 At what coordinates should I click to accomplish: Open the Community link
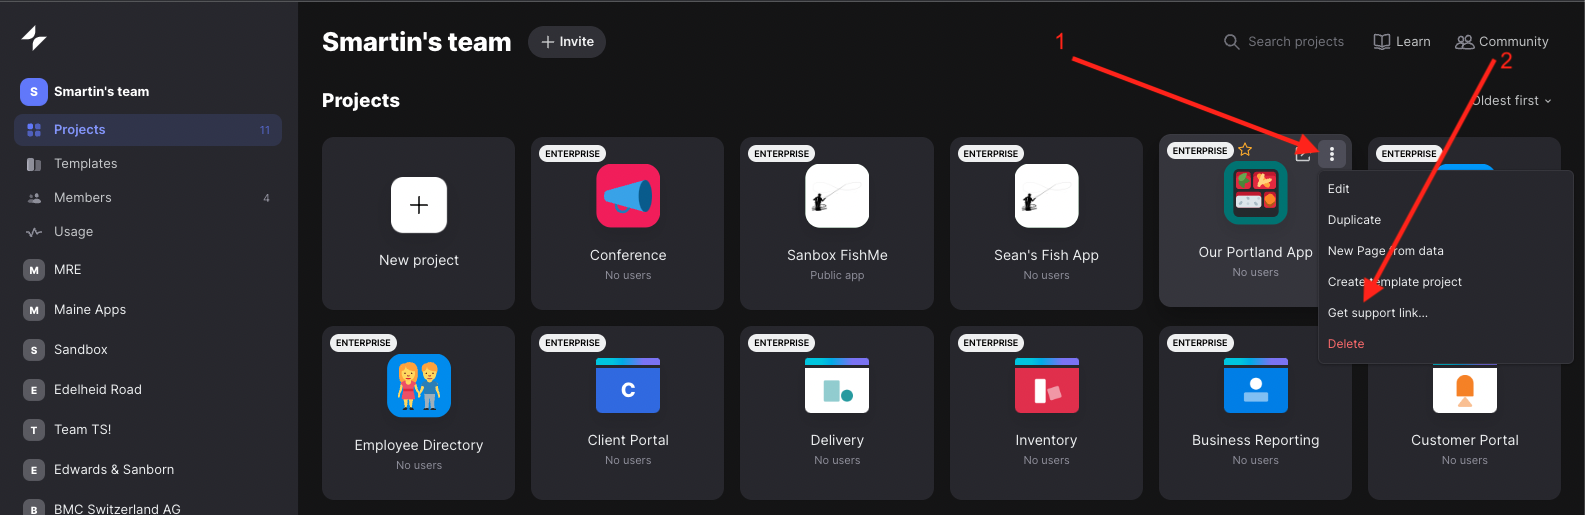[x=1502, y=42]
